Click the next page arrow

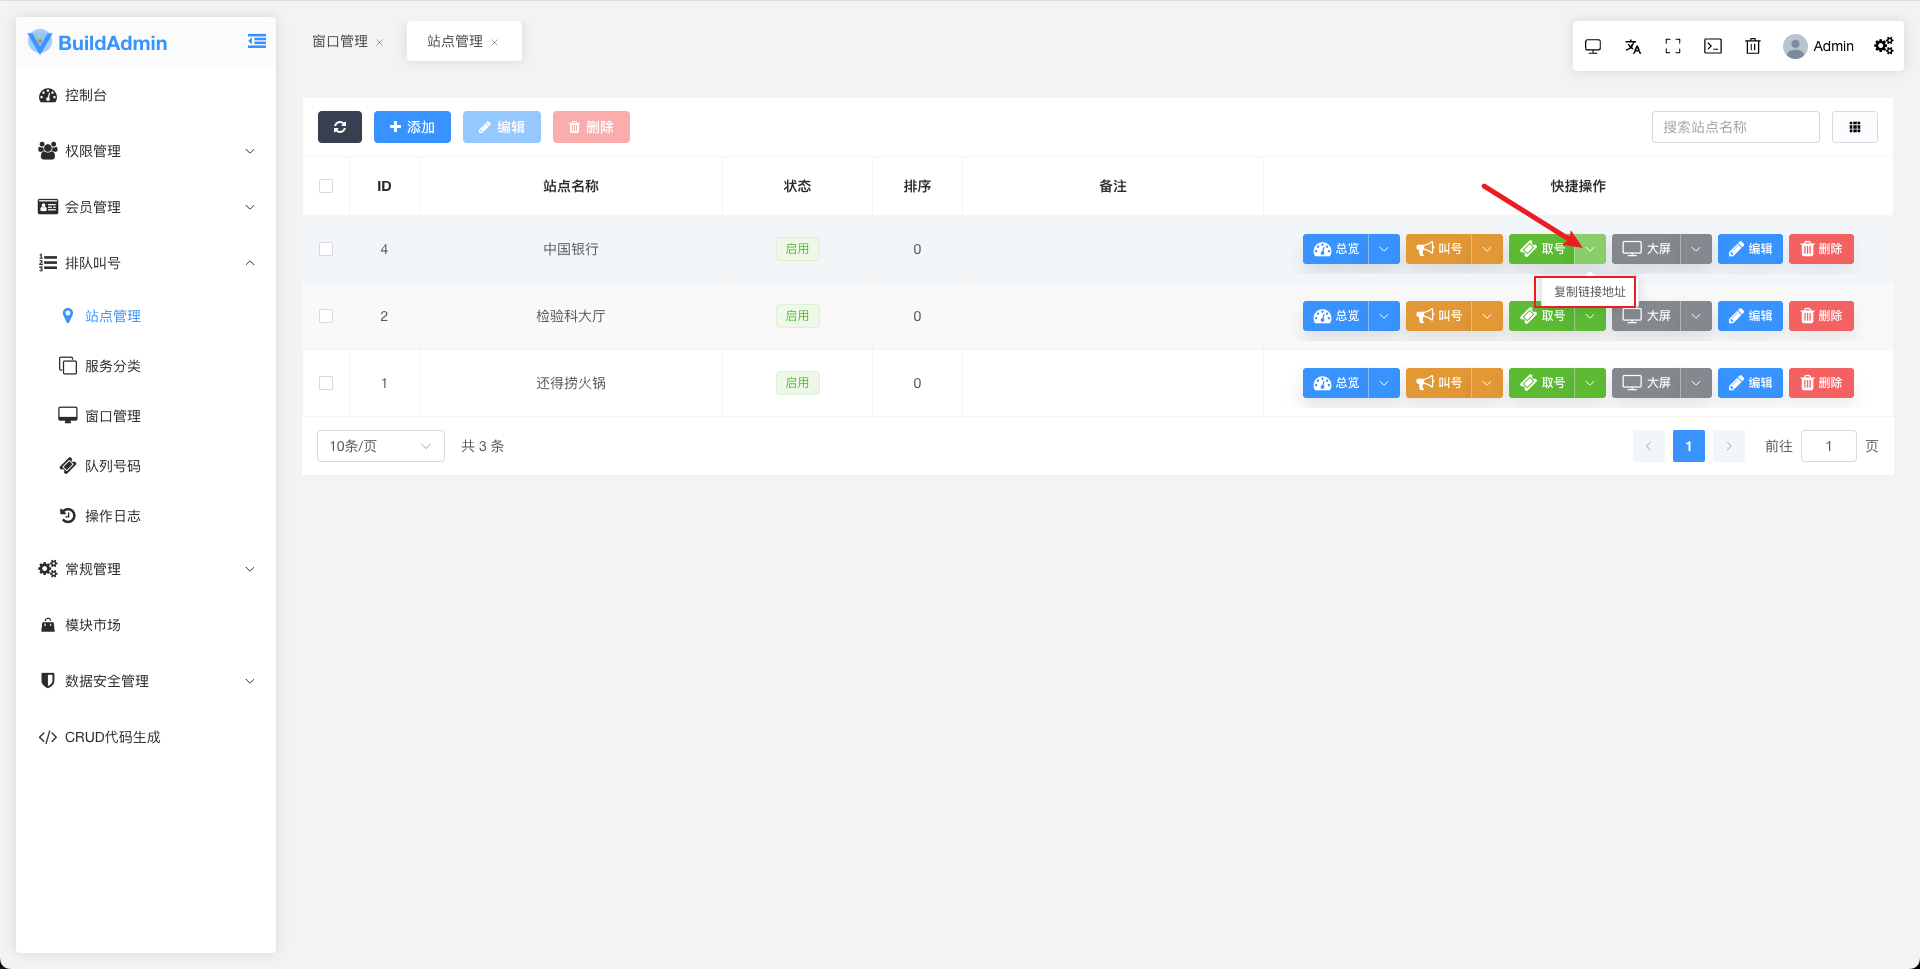1729,446
